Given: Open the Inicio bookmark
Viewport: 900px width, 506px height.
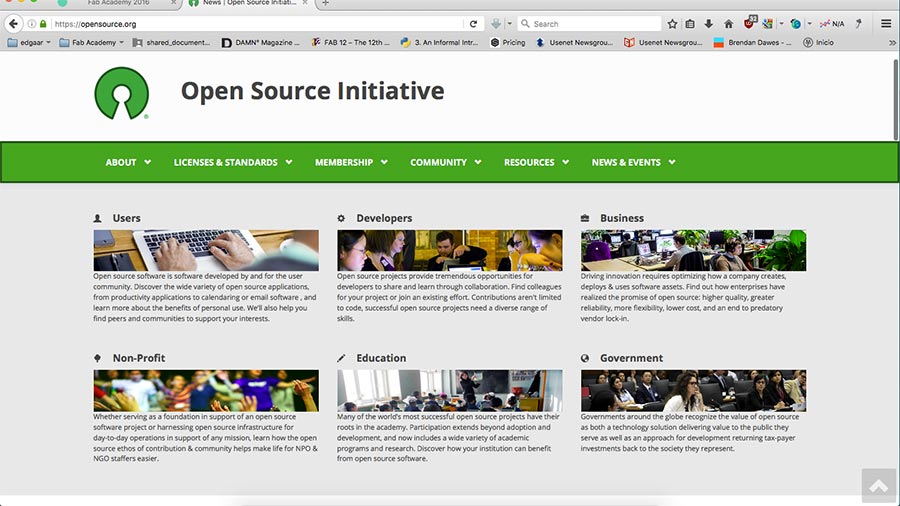Looking at the screenshot, I should (x=818, y=43).
